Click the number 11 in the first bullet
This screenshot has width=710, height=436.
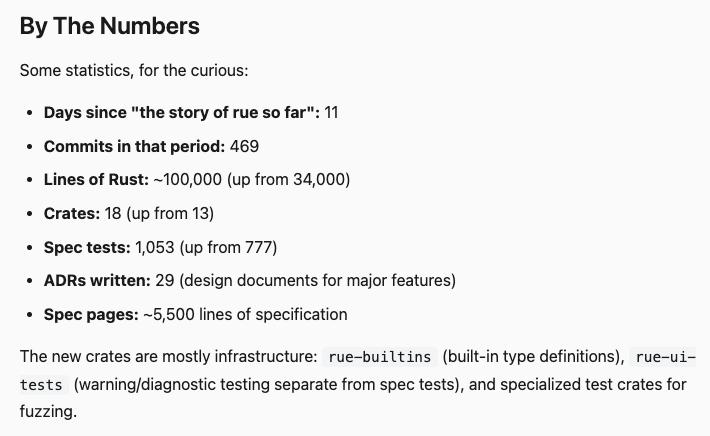click(x=332, y=112)
